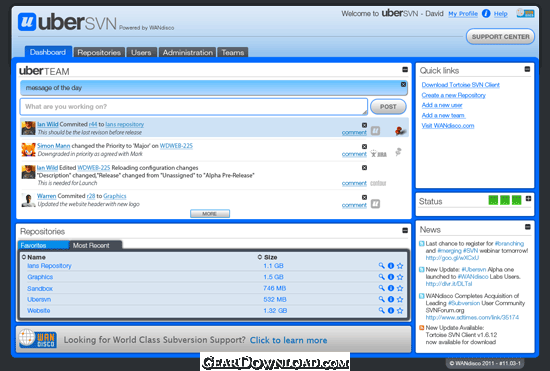
Task: Click the icon right of Help link
Action: pyautogui.click(x=525, y=13)
